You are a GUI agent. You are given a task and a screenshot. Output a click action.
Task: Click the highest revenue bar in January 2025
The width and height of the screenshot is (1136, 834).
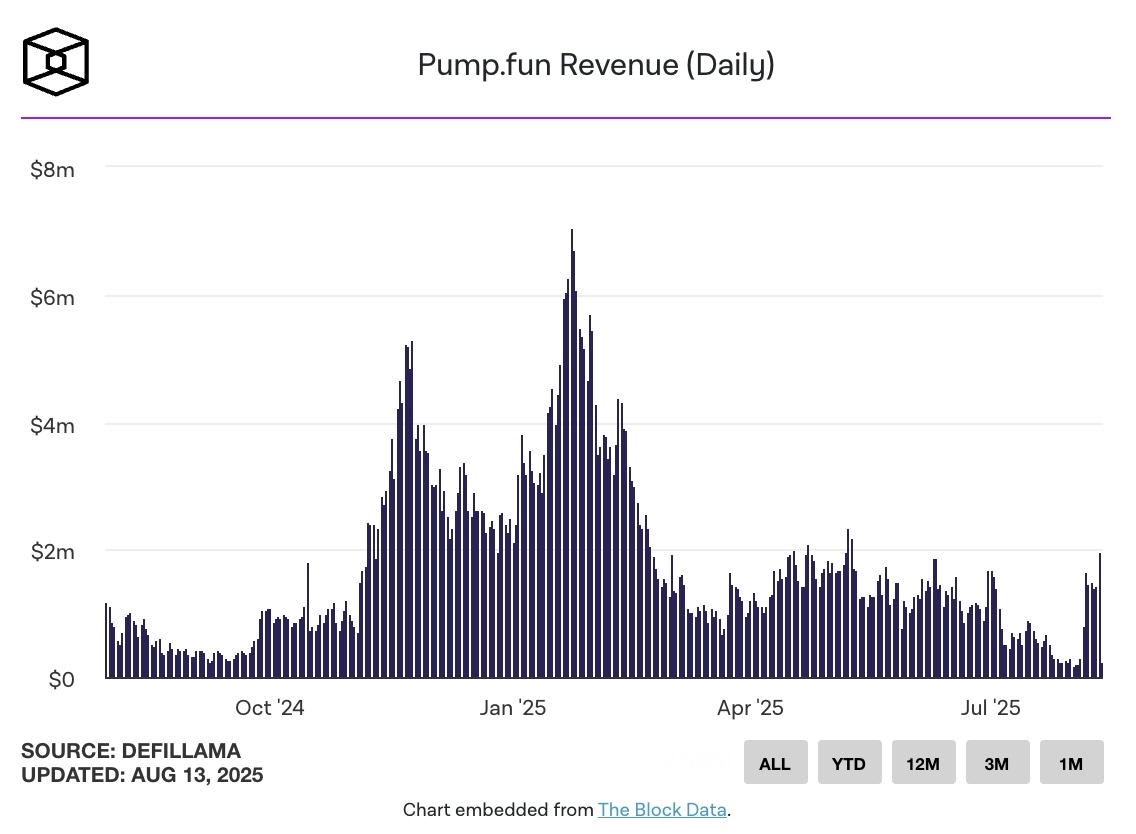click(x=572, y=454)
